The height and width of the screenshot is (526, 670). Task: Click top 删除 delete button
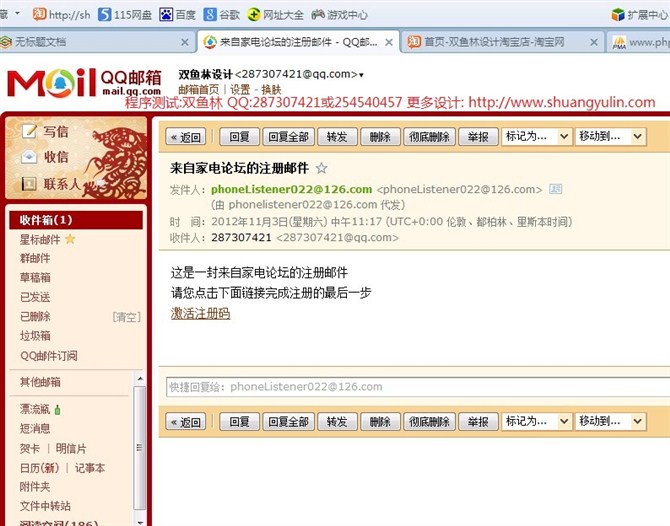pyautogui.click(x=380, y=137)
